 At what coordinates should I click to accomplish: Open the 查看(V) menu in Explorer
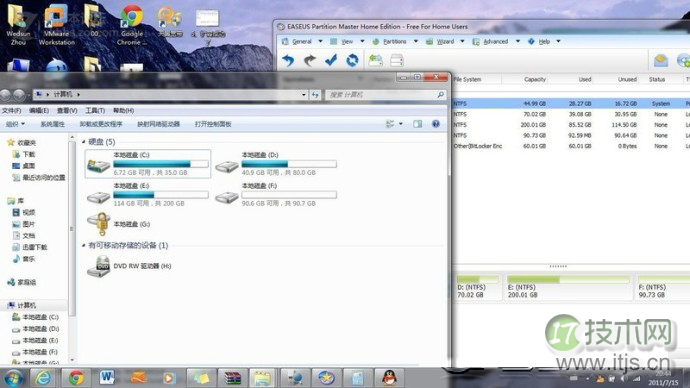tap(67, 110)
